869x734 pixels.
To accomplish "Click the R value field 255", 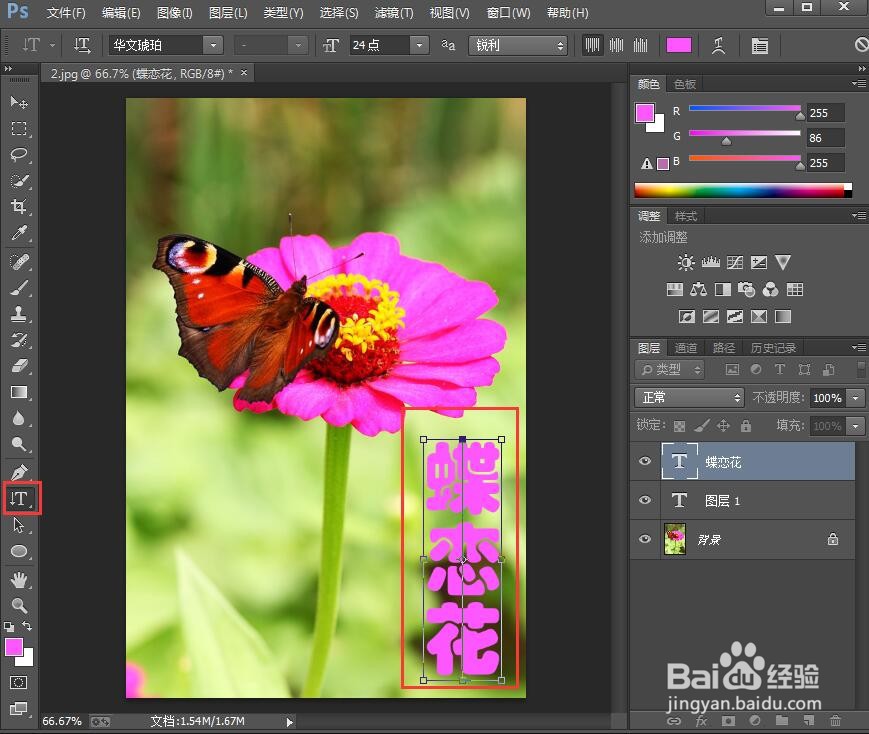I will click(825, 113).
